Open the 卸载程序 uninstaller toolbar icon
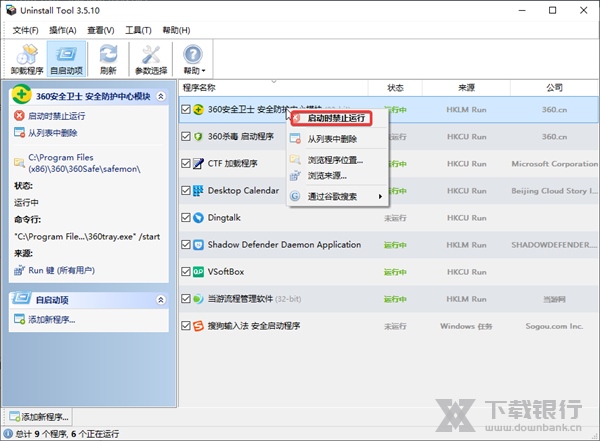 click(25, 60)
